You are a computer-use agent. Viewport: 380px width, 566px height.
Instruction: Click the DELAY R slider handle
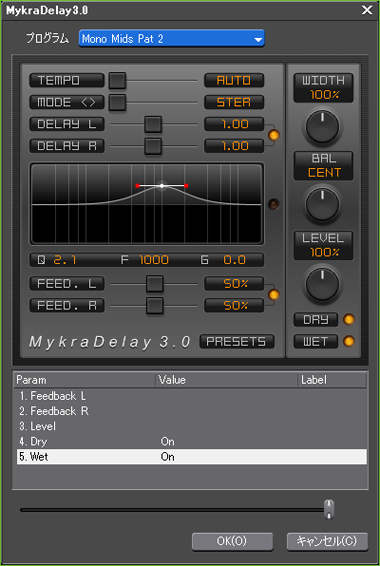click(x=153, y=146)
